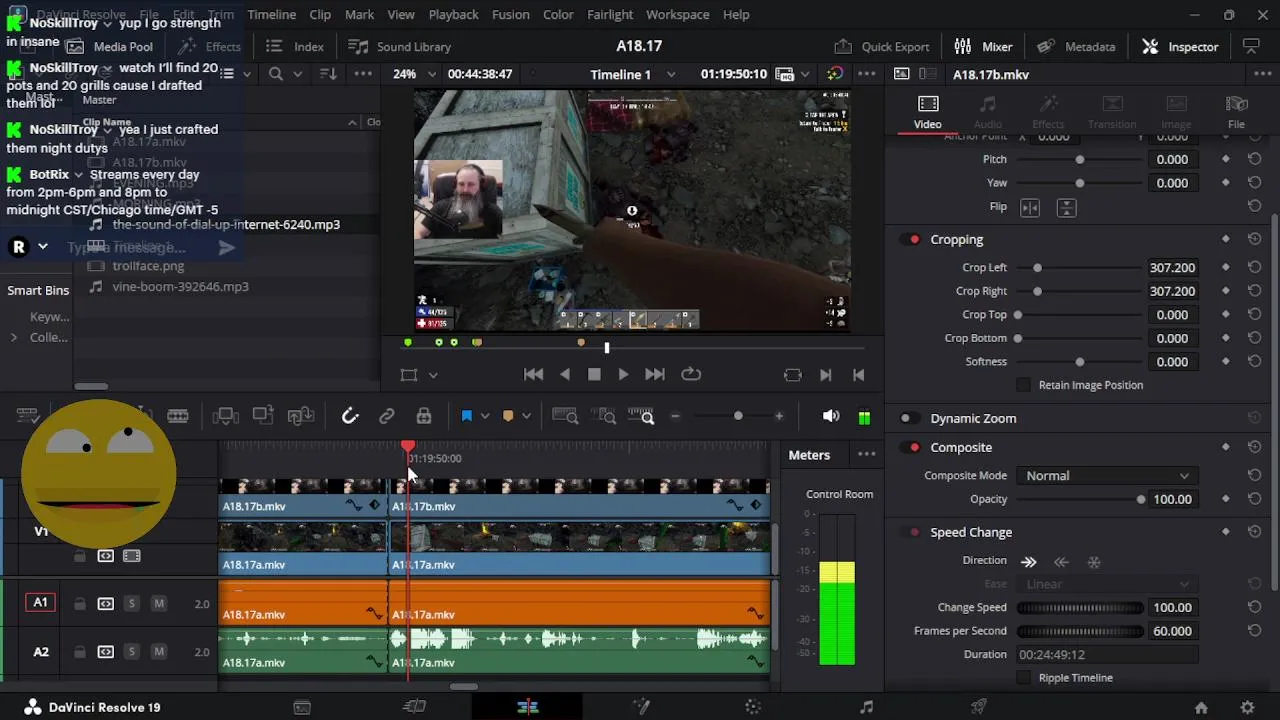Image resolution: width=1280 pixels, height=720 pixels.
Task: Toggle linked selection chain icon
Action: coord(387,416)
